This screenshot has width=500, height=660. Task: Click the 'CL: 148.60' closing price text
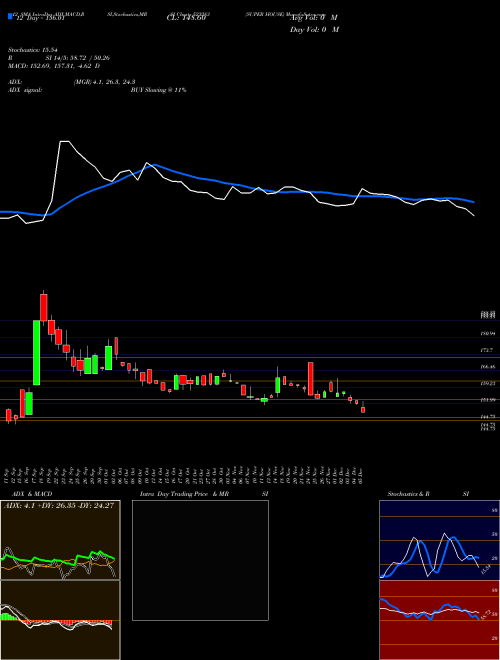(186, 18)
